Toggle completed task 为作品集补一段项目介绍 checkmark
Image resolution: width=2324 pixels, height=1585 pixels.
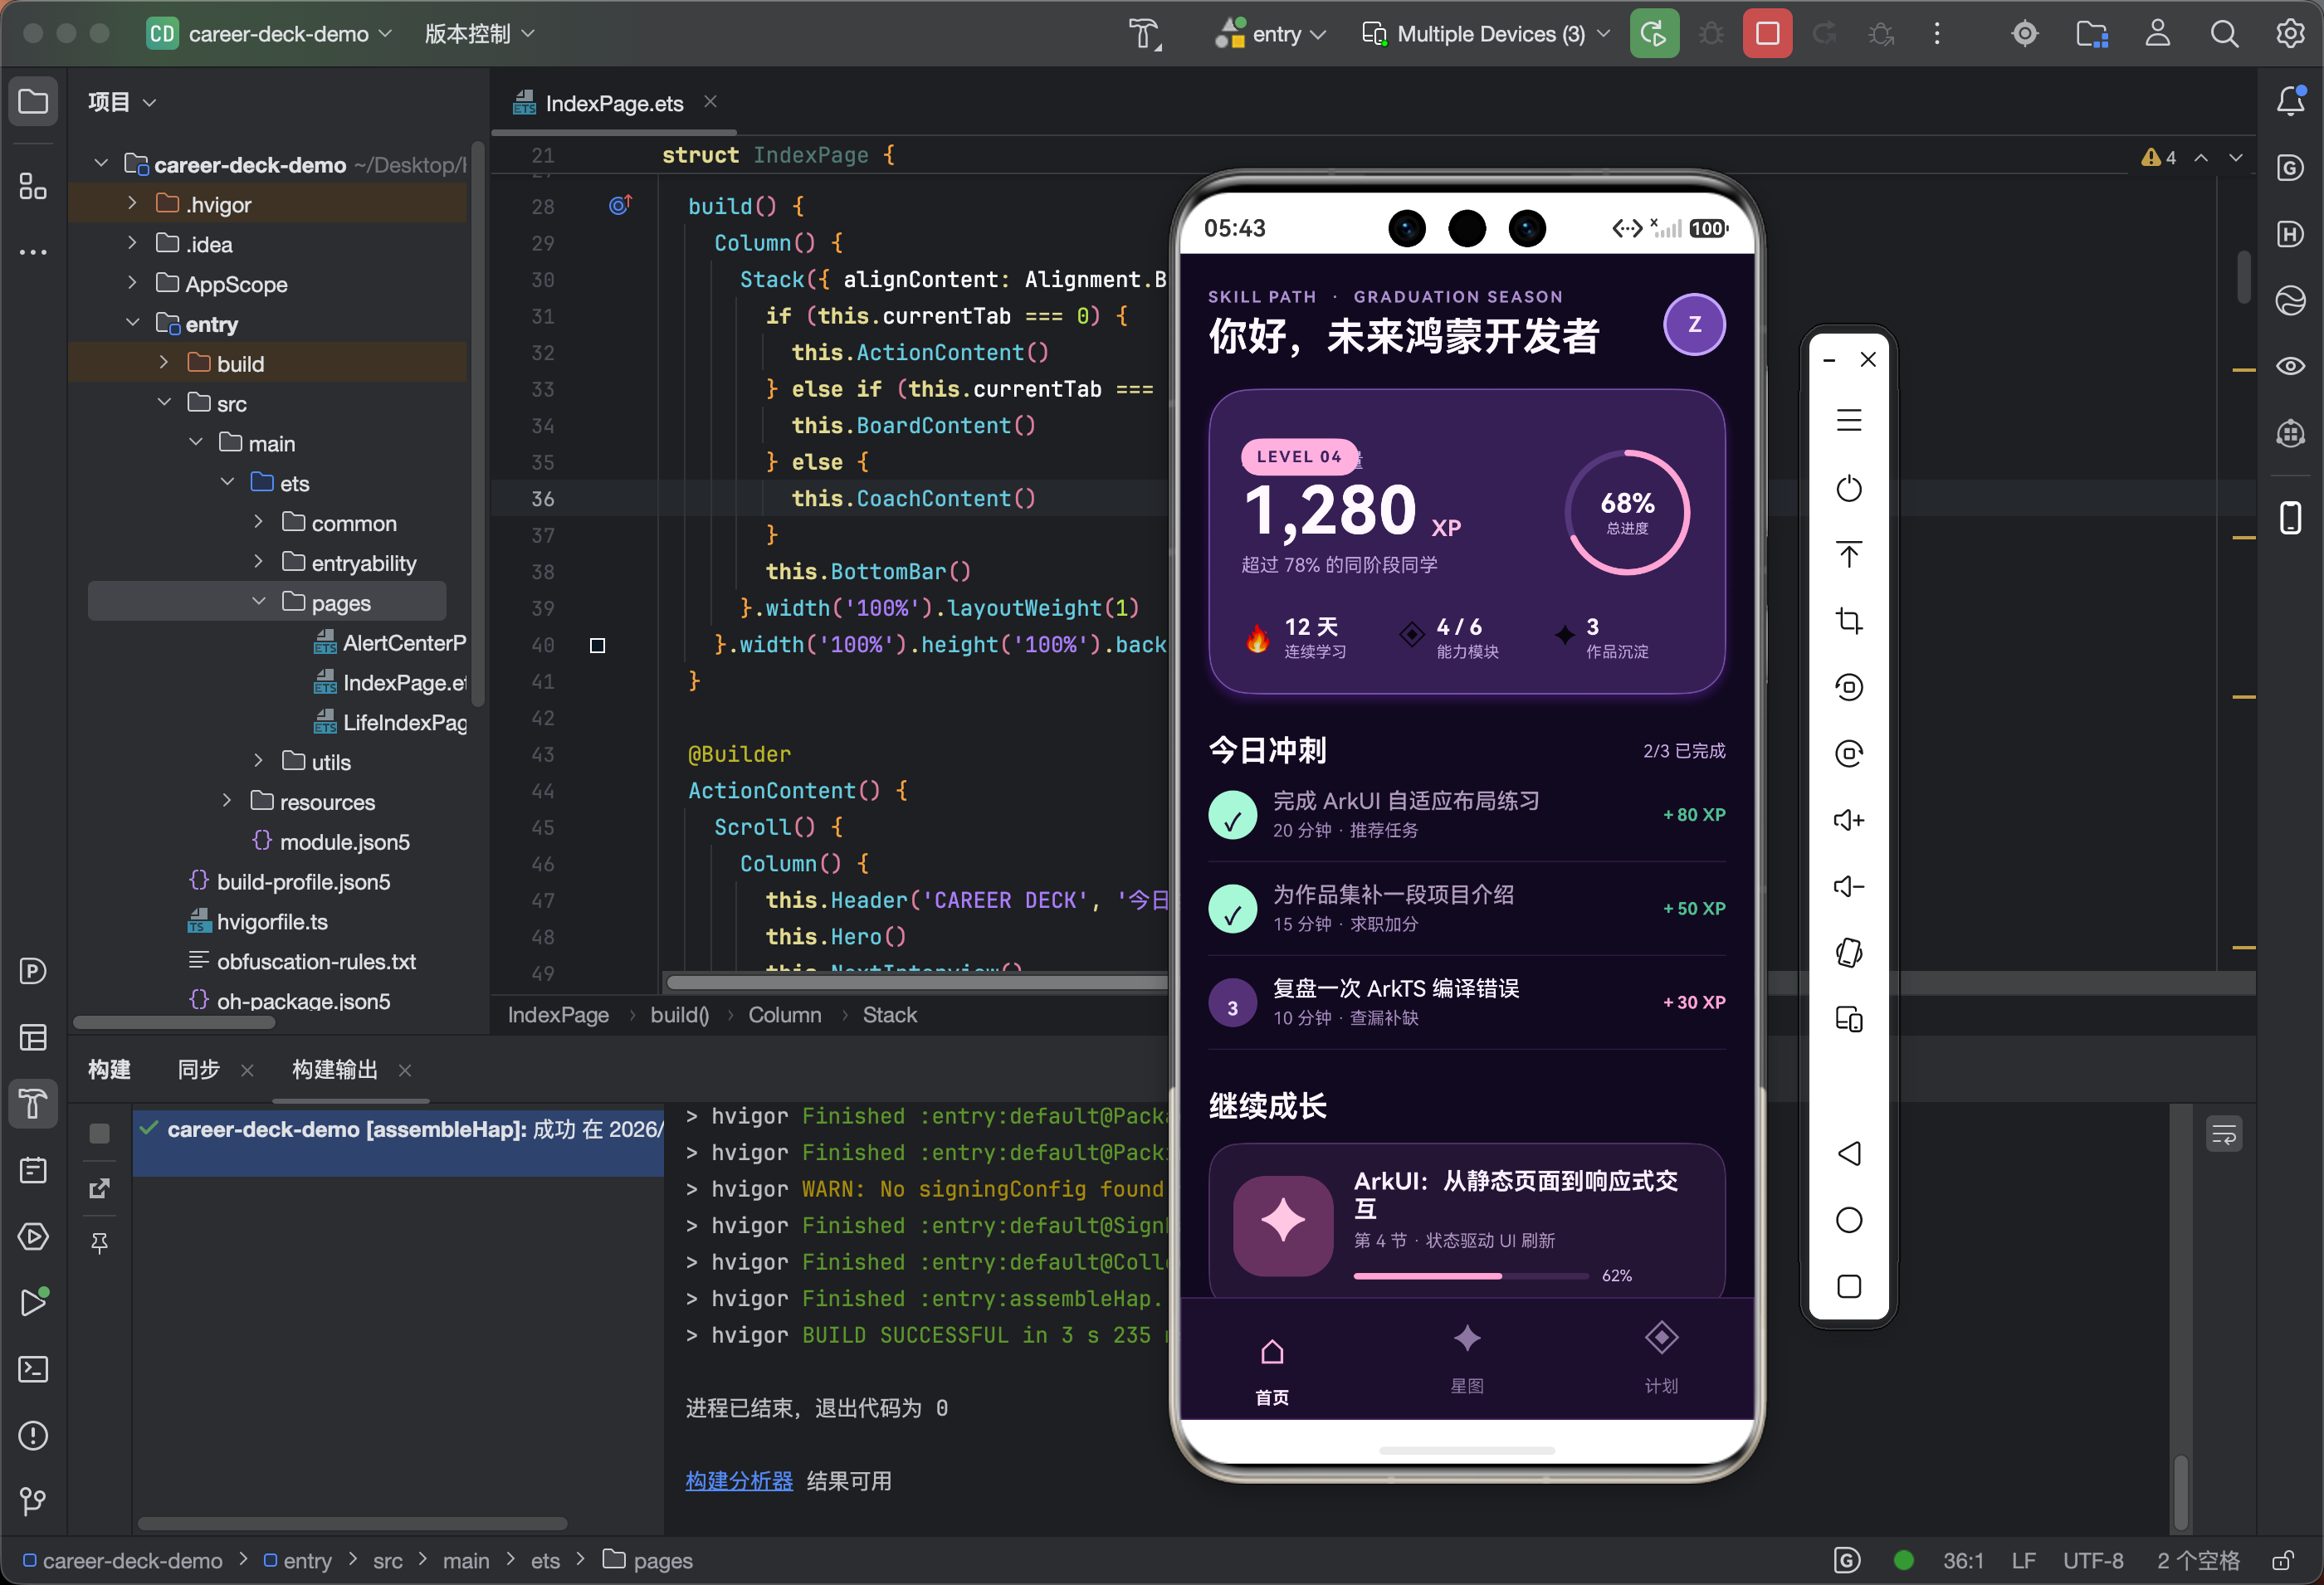coord(1233,909)
